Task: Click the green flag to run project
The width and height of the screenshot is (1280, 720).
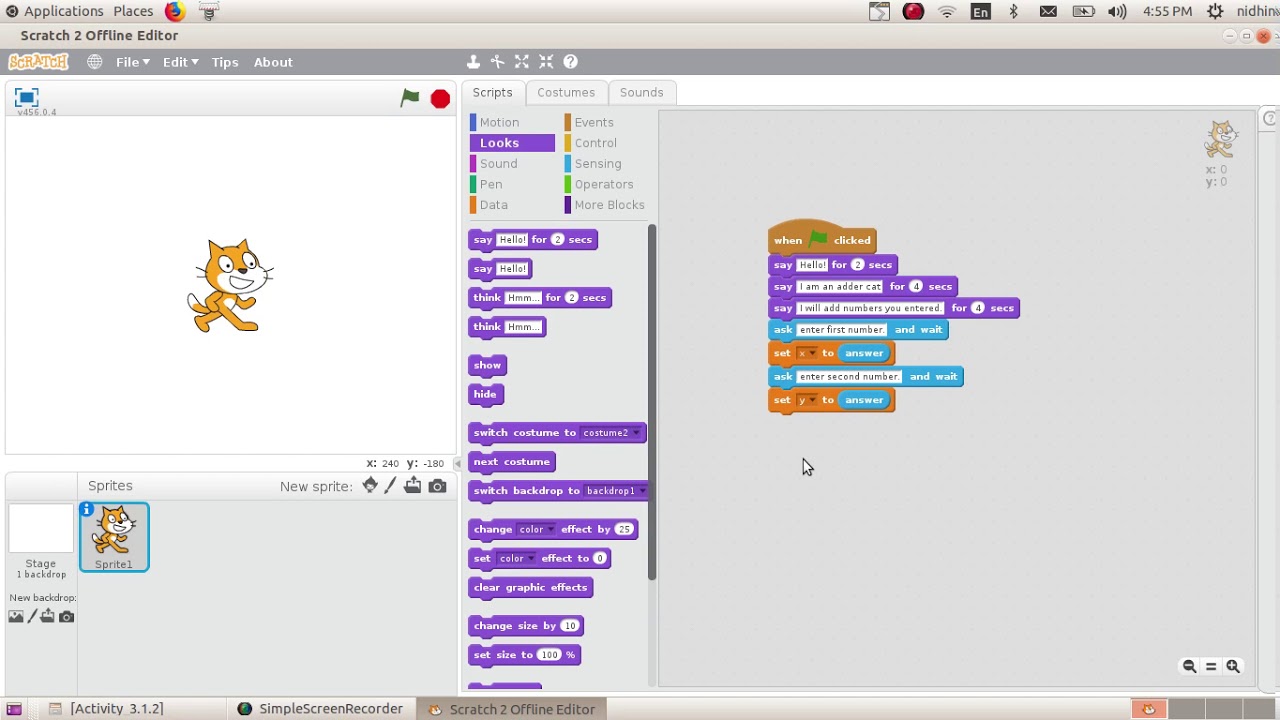Action: (410, 97)
